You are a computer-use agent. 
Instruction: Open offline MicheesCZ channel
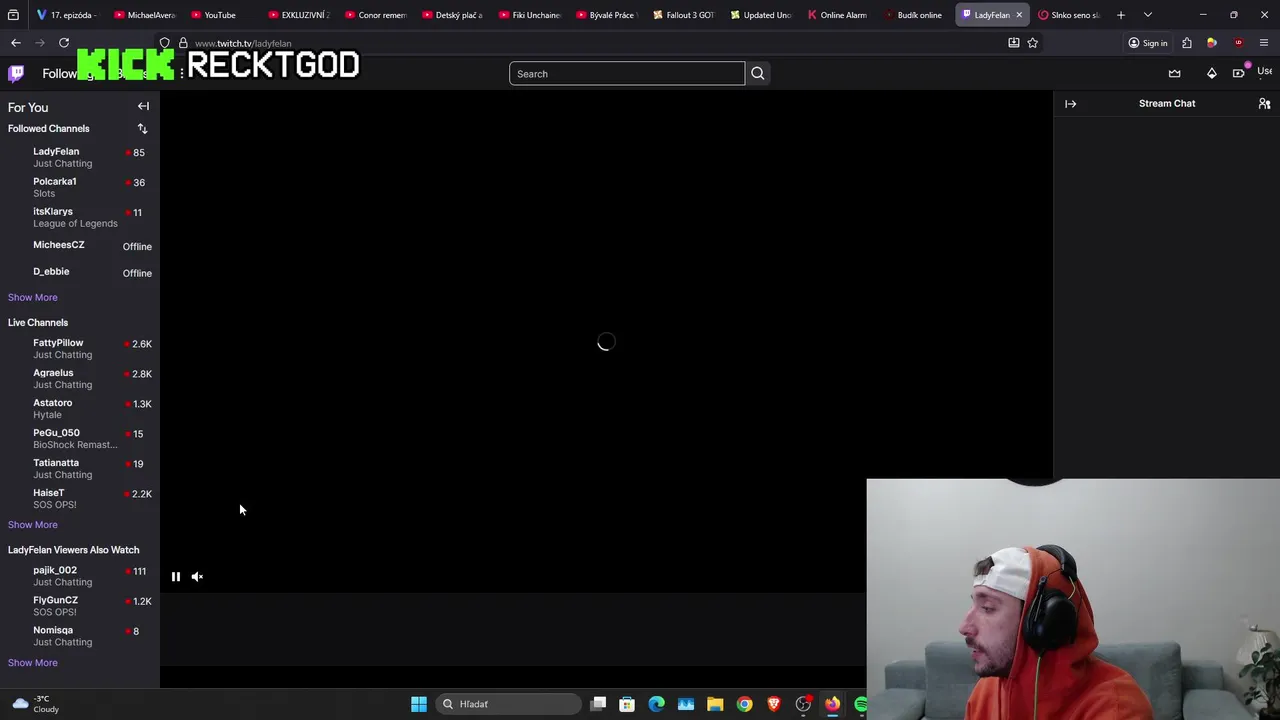point(80,246)
